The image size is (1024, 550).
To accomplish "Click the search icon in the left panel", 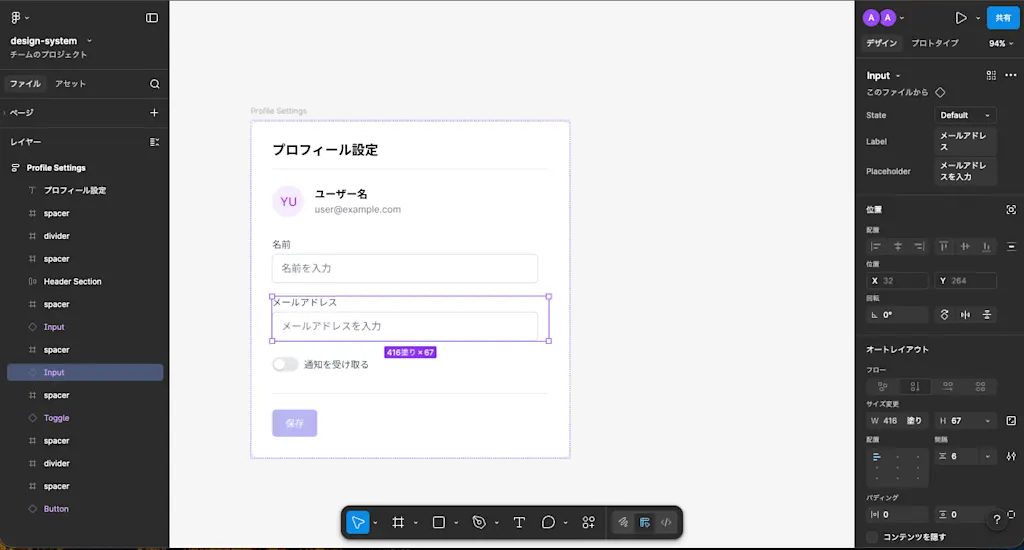I will point(155,84).
